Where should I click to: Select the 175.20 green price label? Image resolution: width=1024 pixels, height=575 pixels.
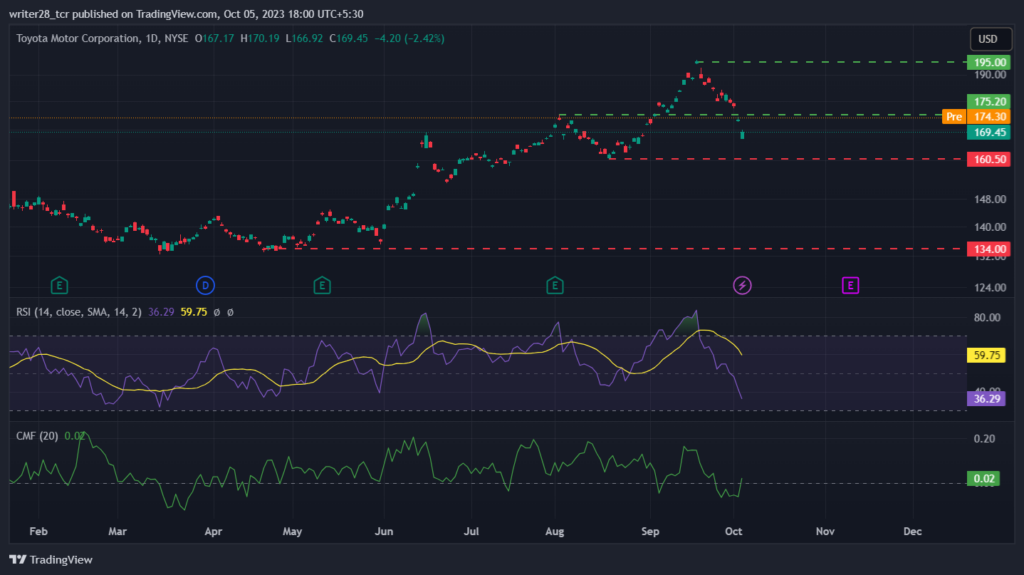(x=989, y=101)
